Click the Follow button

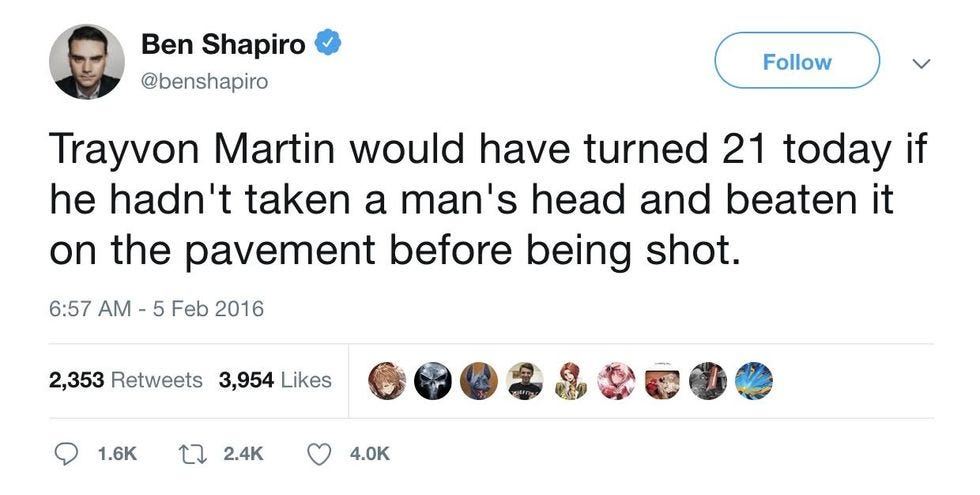tap(797, 61)
